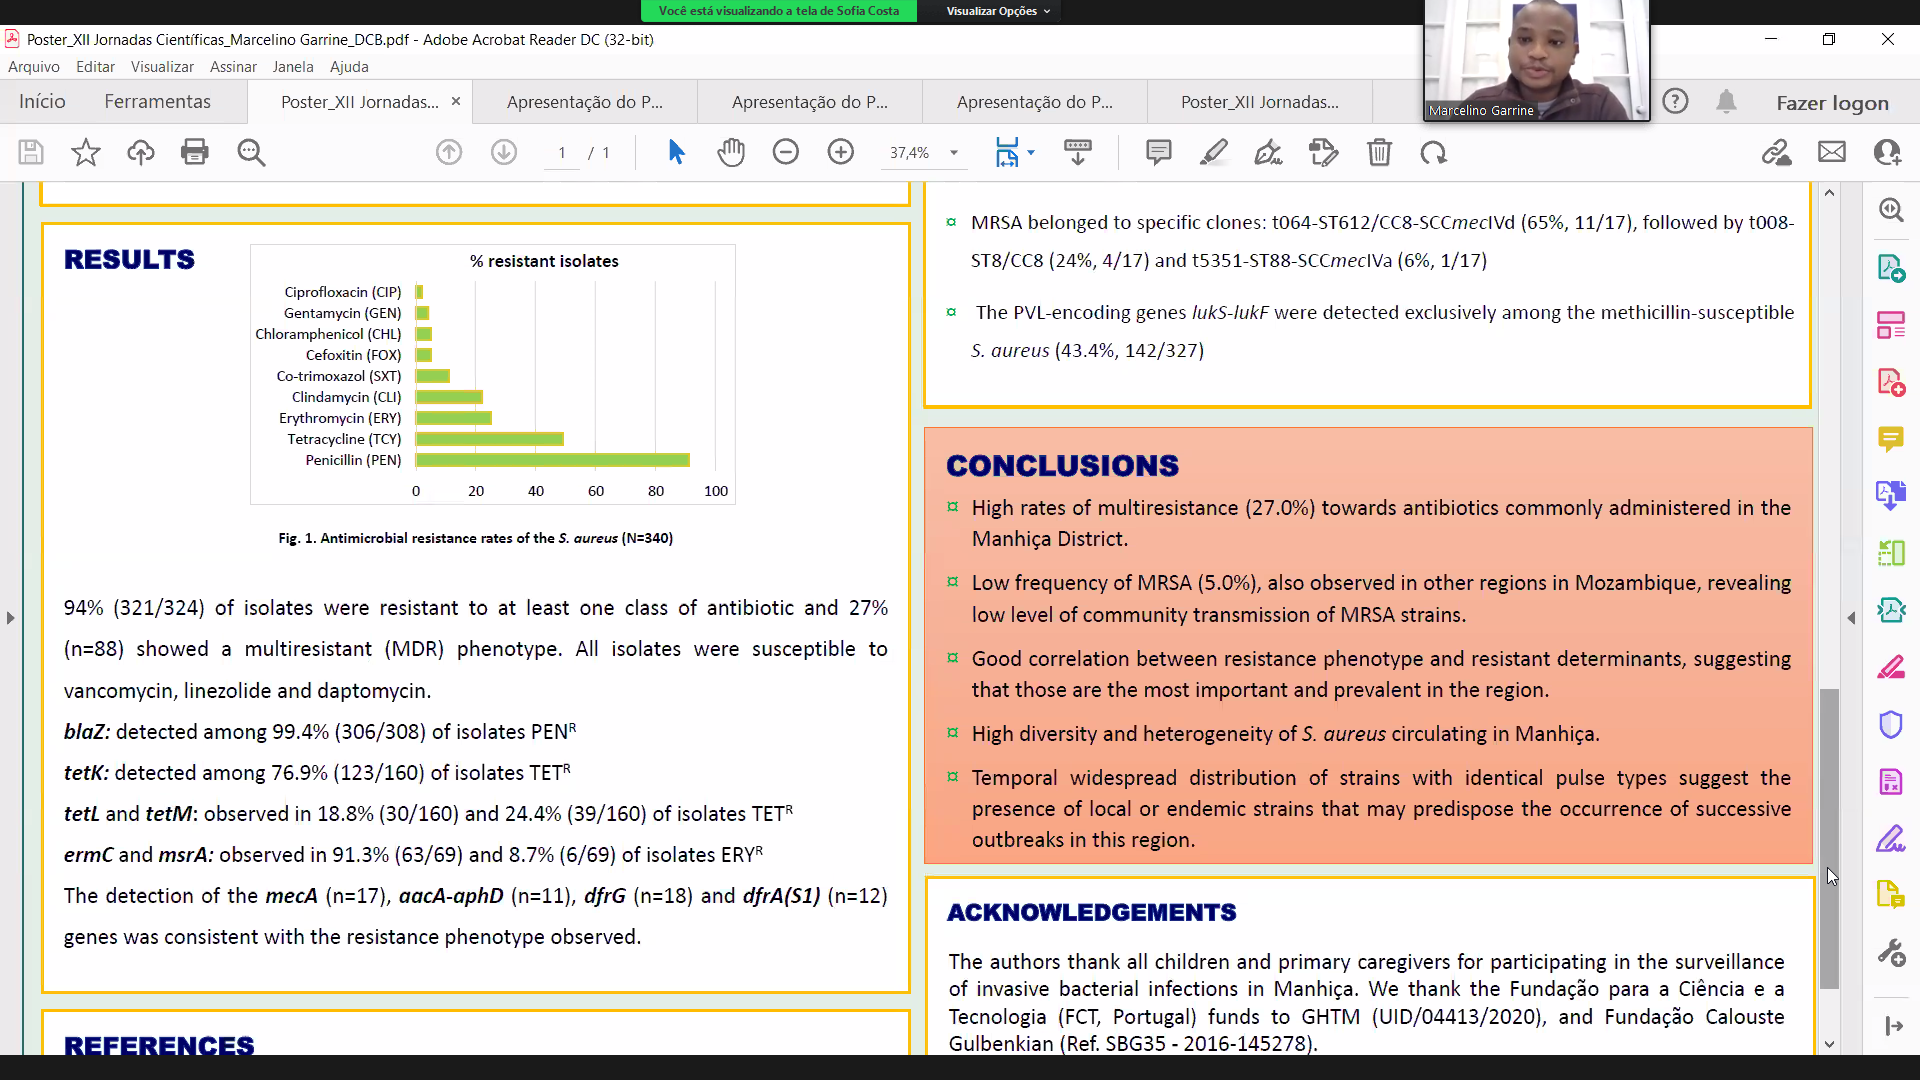Click Fazer logon link
This screenshot has width=1920, height=1080.
pos(1832,103)
